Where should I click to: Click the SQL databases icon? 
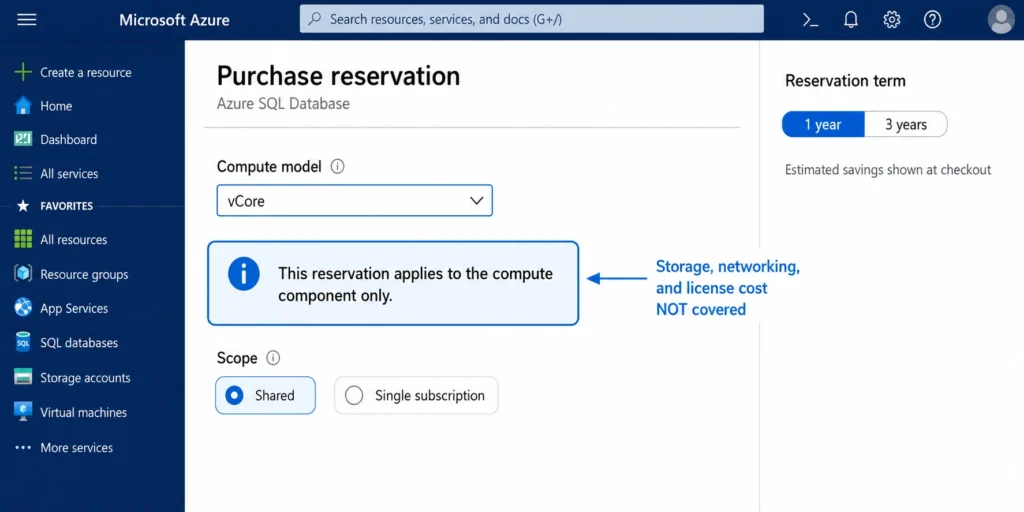coord(23,342)
